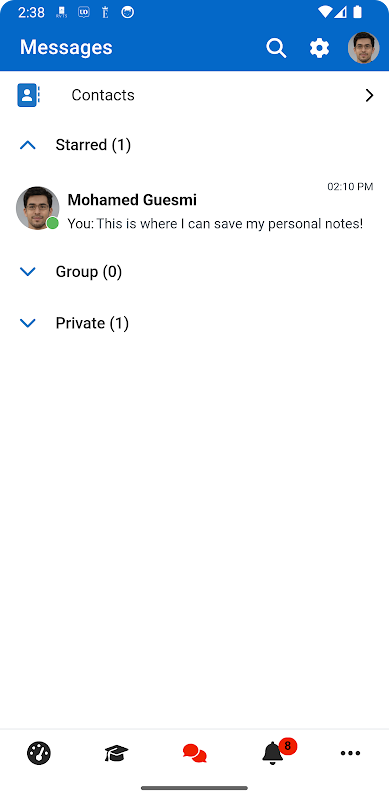Viewport: 389px width, 800px height.
Task: Tap Mohamed Guesmi's conversation avatar
Action: tap(38, 208)
